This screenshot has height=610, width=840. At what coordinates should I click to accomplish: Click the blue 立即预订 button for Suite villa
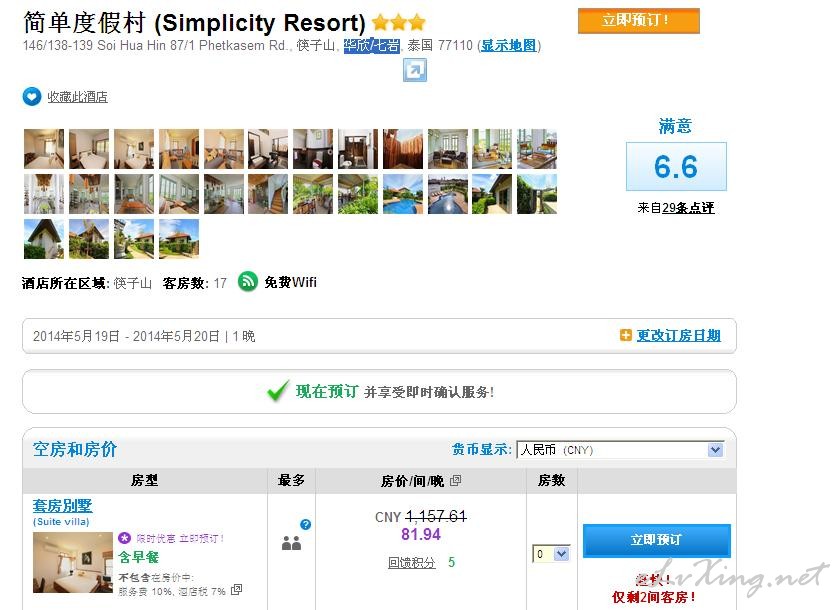click(656, 540)
